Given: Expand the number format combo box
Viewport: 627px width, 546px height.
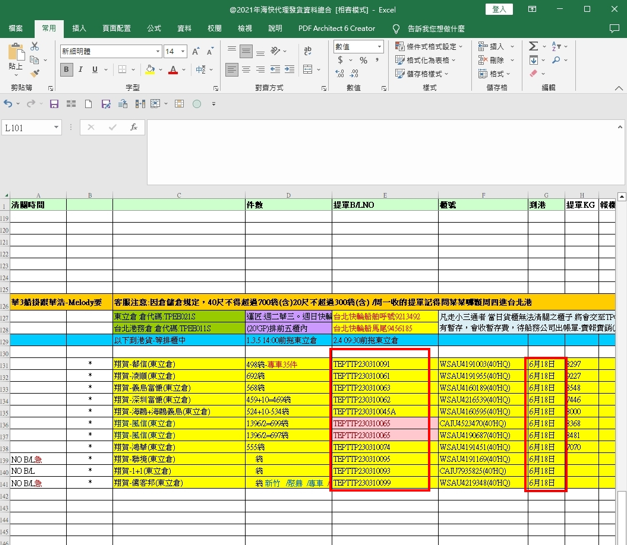Looking at the screenshot, I should (380, 47).
